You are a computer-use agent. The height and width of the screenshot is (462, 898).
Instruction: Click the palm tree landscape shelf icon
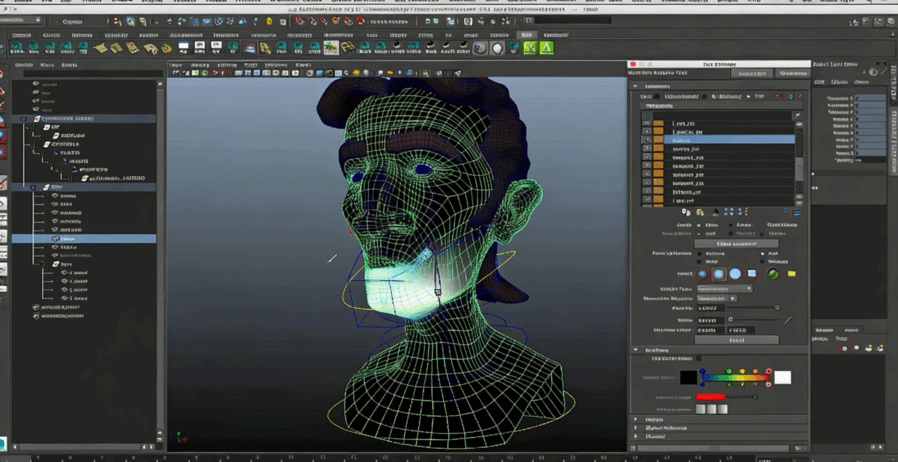[331, 47]
